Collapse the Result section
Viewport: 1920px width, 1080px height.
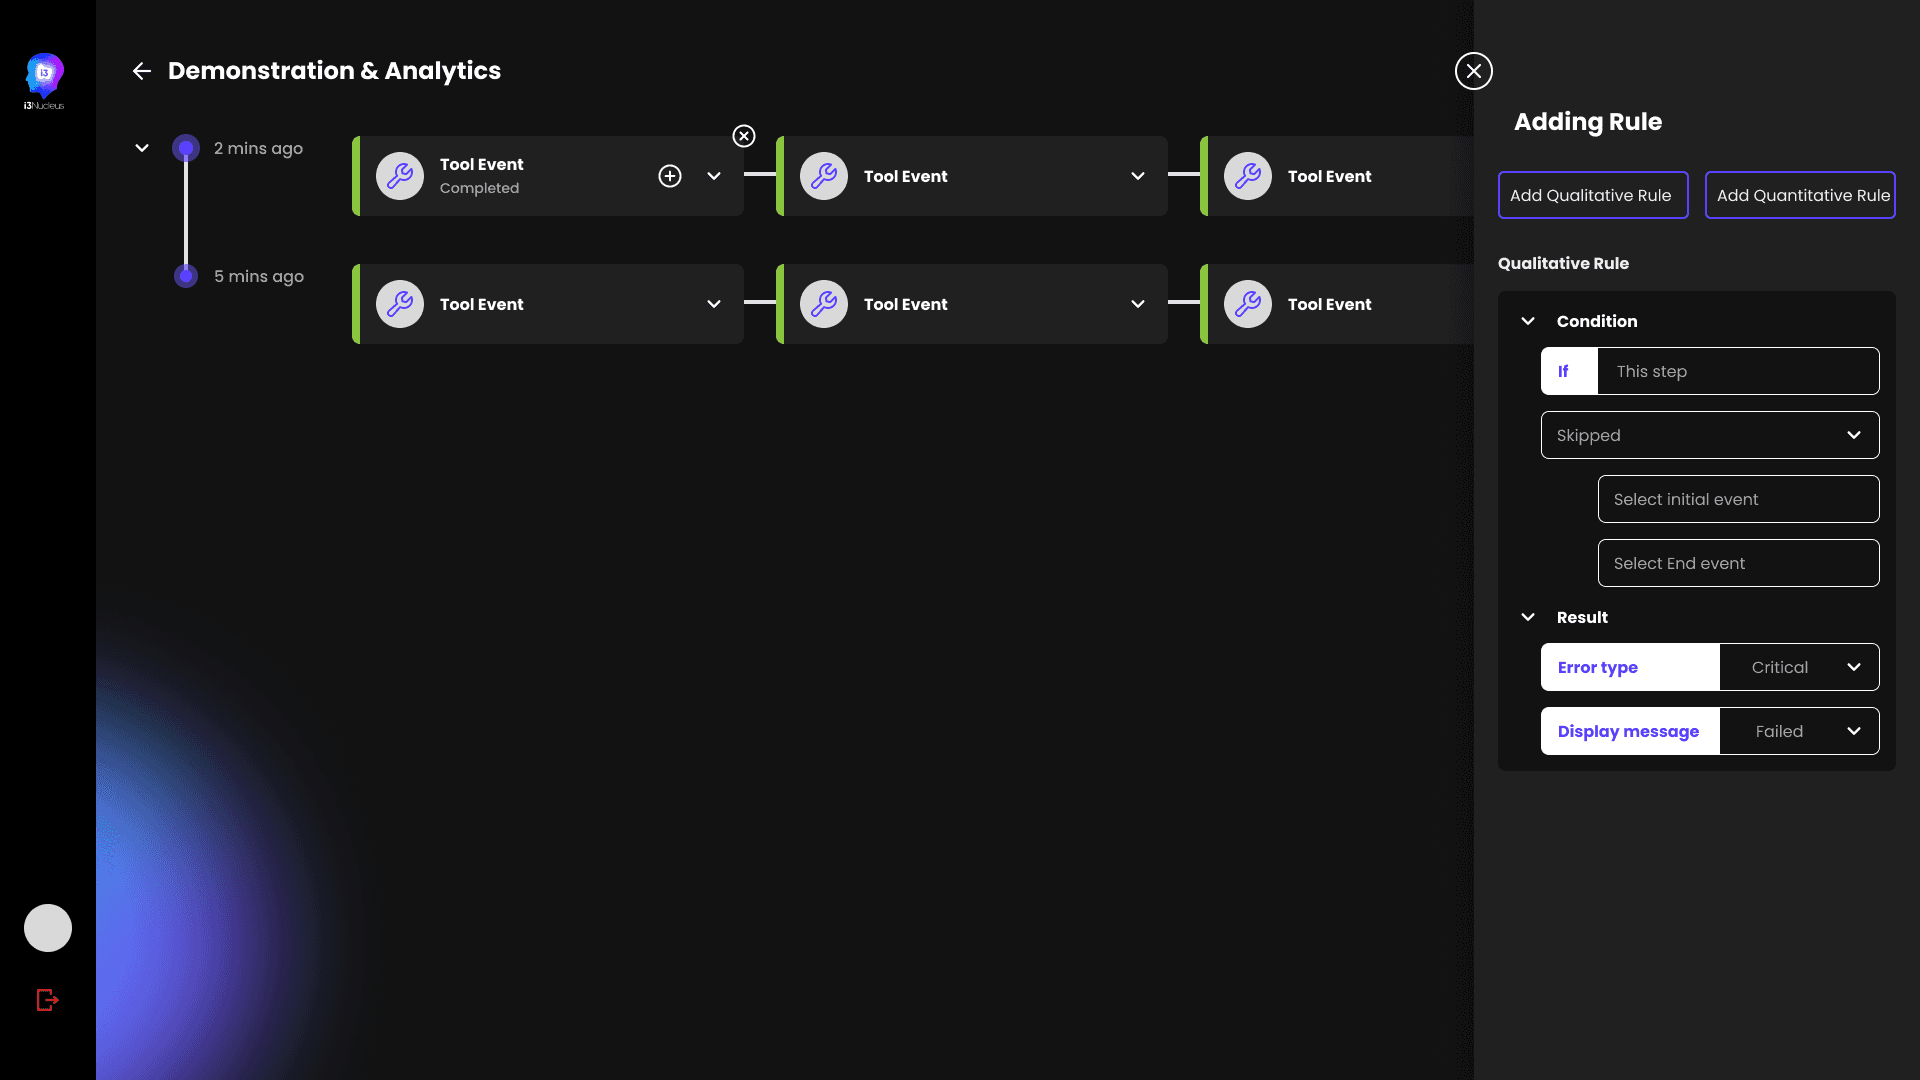click(1528, 617)
